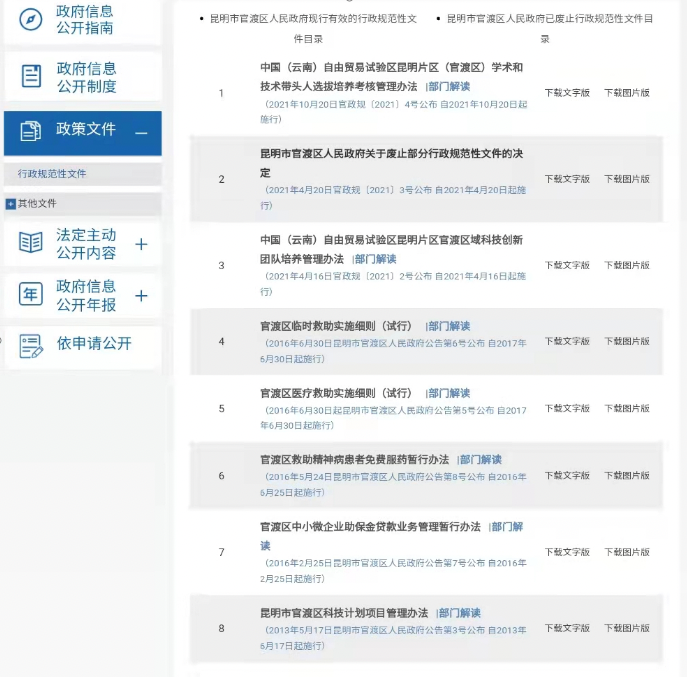Click the files icon beside 政策文件
Viewport: 687px width, 677px height.
31,131
